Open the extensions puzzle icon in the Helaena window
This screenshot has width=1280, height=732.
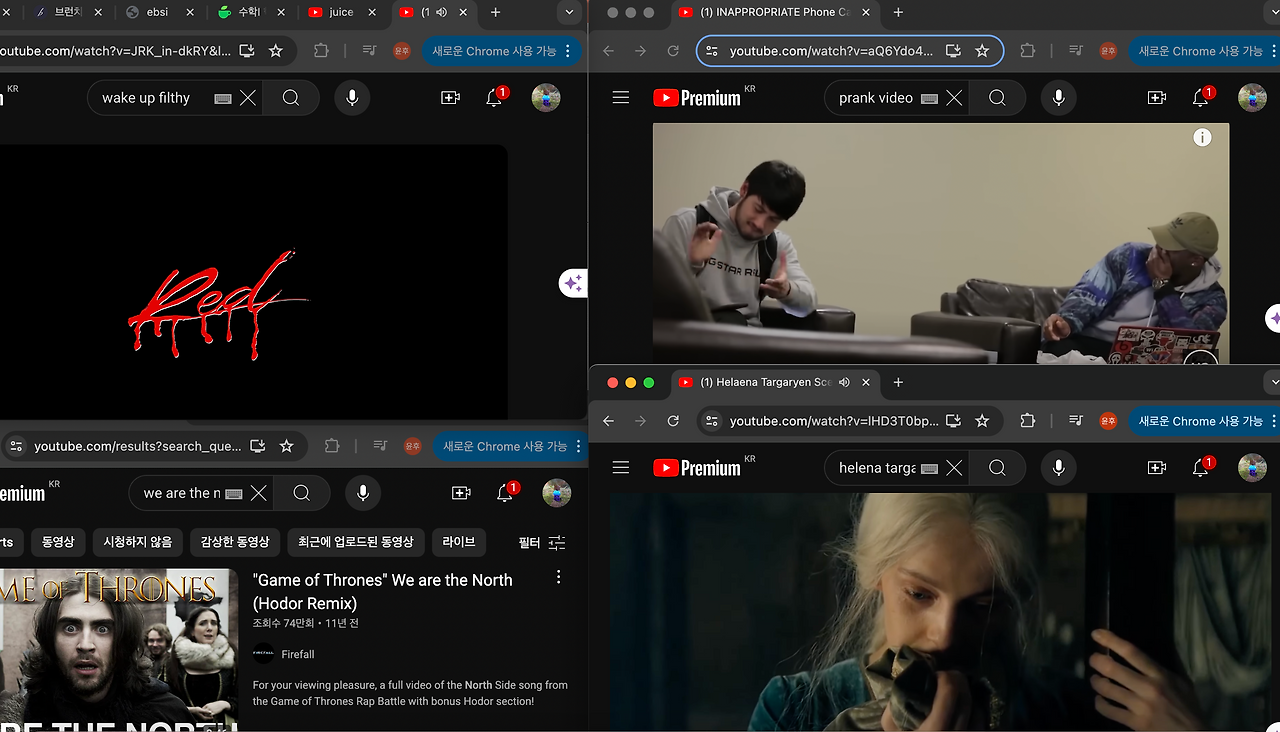click(x=1027, y=421)
